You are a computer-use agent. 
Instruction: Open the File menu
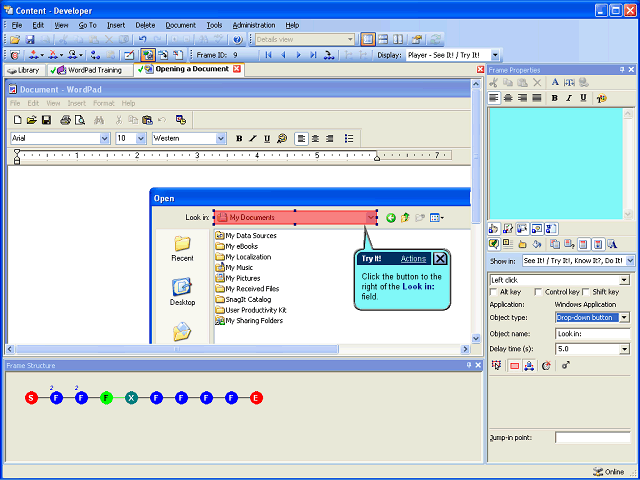click(x=17, y=25)
